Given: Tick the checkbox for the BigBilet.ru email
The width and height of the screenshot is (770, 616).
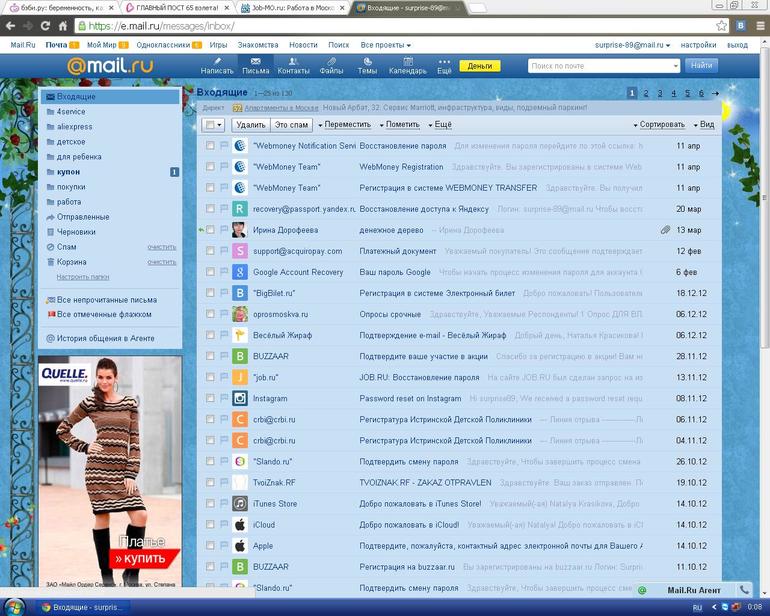Looking at the screenshot, I should click(x=210, y=293).
